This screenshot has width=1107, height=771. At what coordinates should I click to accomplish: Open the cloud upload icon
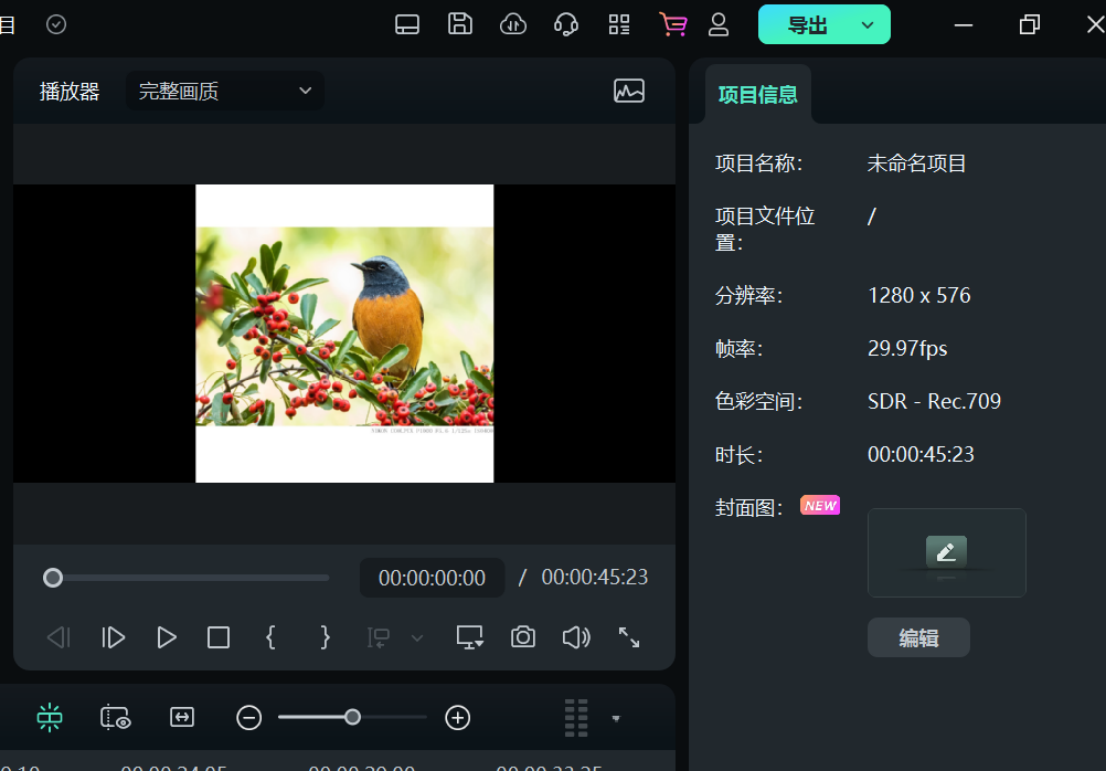[x=513, y=25]
